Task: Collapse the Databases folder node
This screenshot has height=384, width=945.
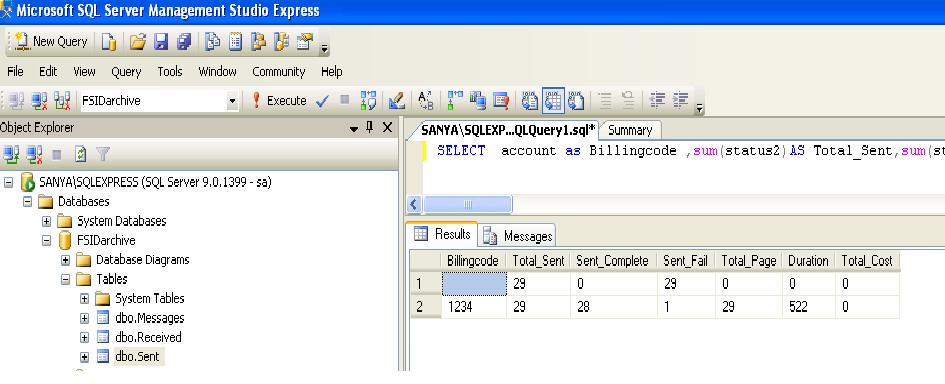Action: [x=27, y=201]
